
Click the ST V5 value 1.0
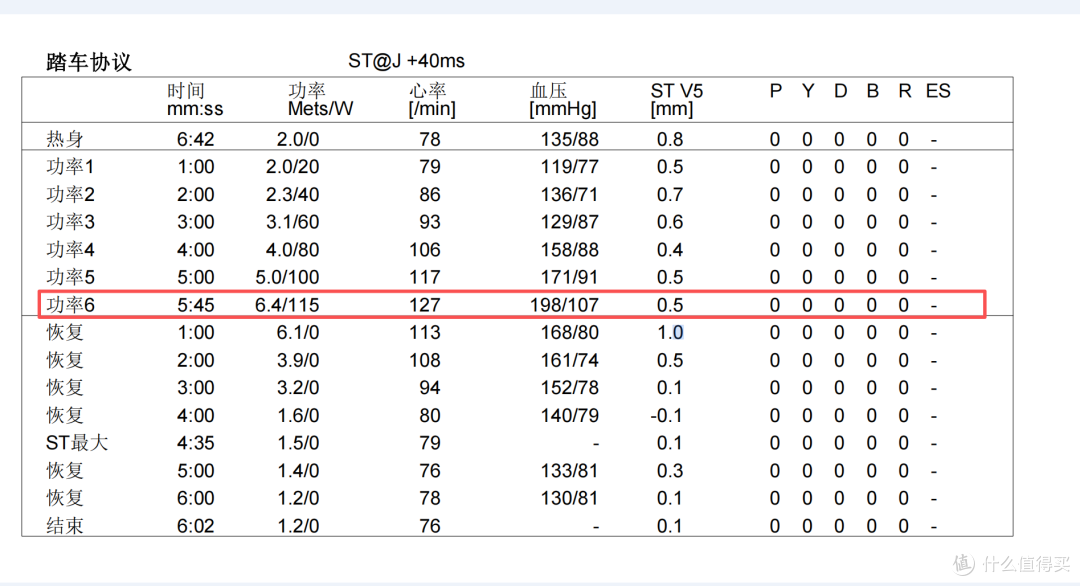[670, 333]
